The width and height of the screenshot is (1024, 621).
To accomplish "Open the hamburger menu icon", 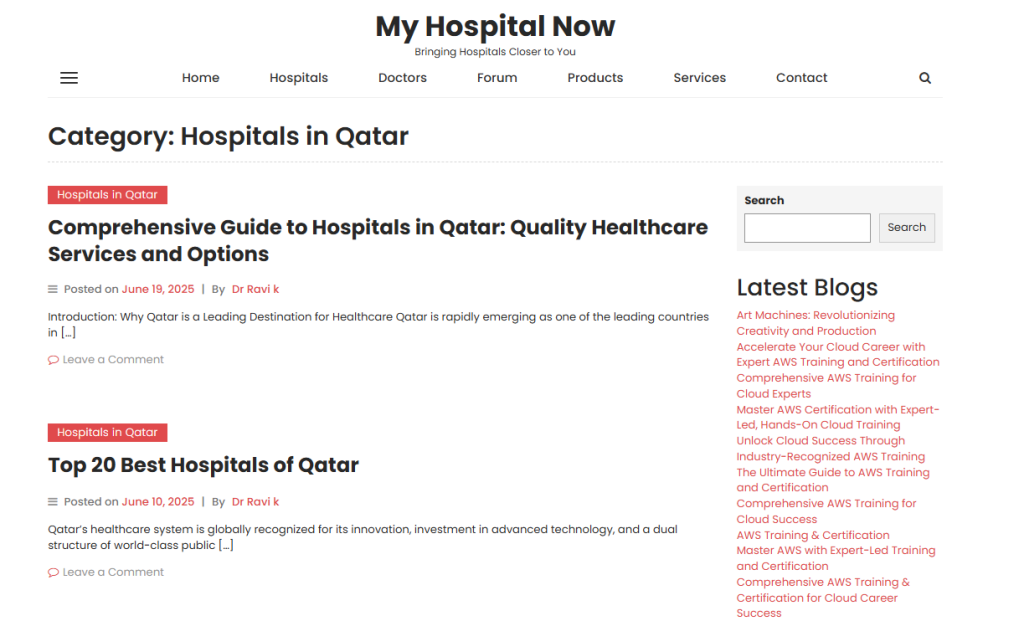I will tap(69, 78).
